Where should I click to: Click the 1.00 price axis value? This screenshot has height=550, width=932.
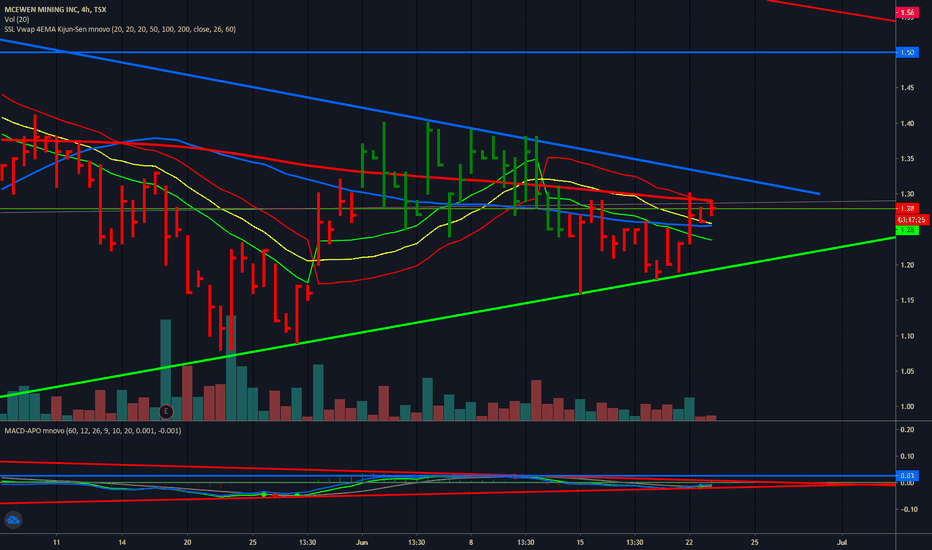tap(907, 407)
